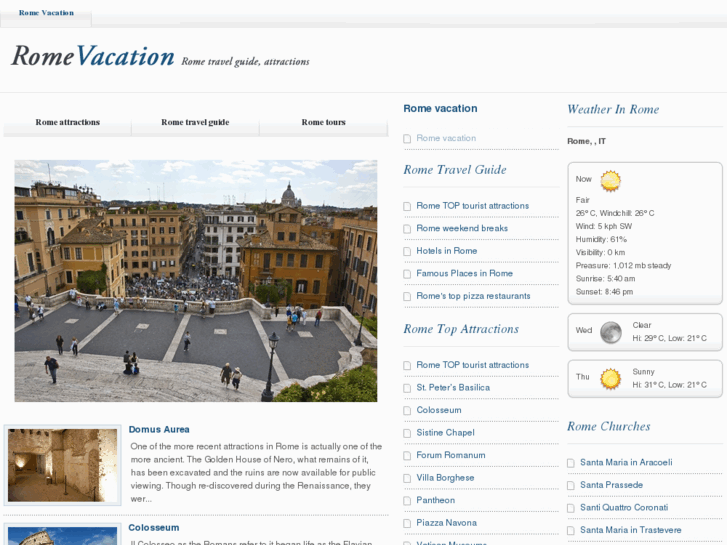
Task: Click the moon icon for Wed forecast
Action: click(610, 332)
